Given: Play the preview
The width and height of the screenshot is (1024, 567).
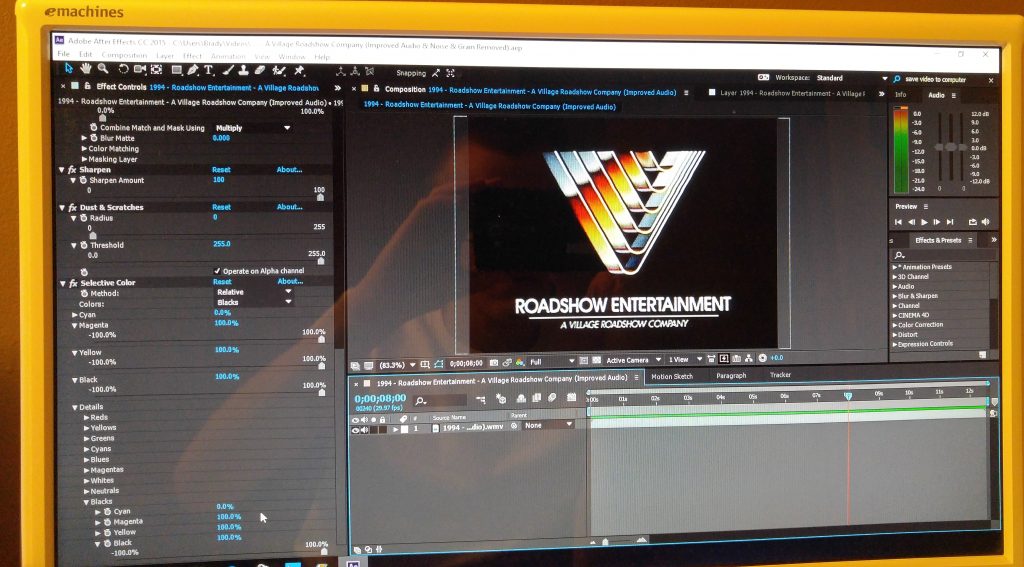Looking at the screenshot, I should [924, 223].
